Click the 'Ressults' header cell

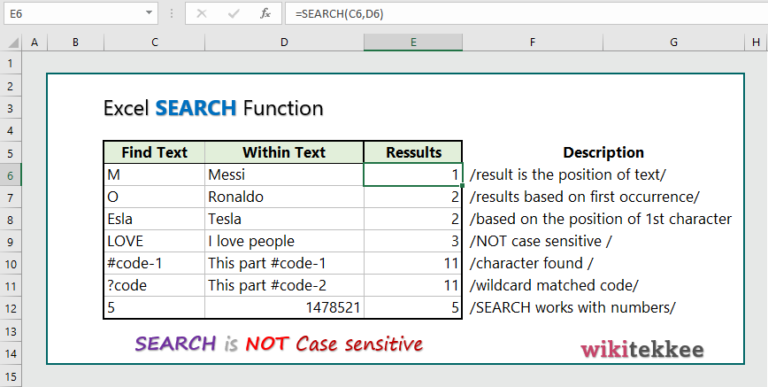click(x=413, y=152)
